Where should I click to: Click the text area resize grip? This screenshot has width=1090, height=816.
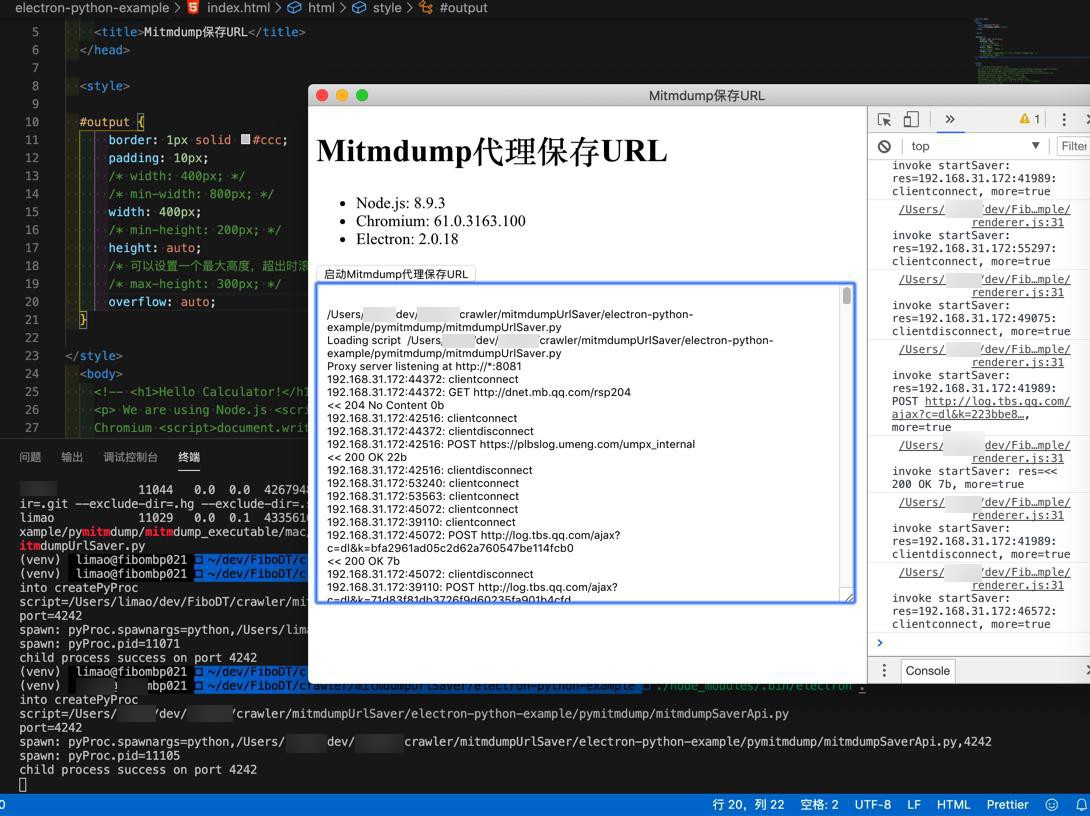[849, 597]
